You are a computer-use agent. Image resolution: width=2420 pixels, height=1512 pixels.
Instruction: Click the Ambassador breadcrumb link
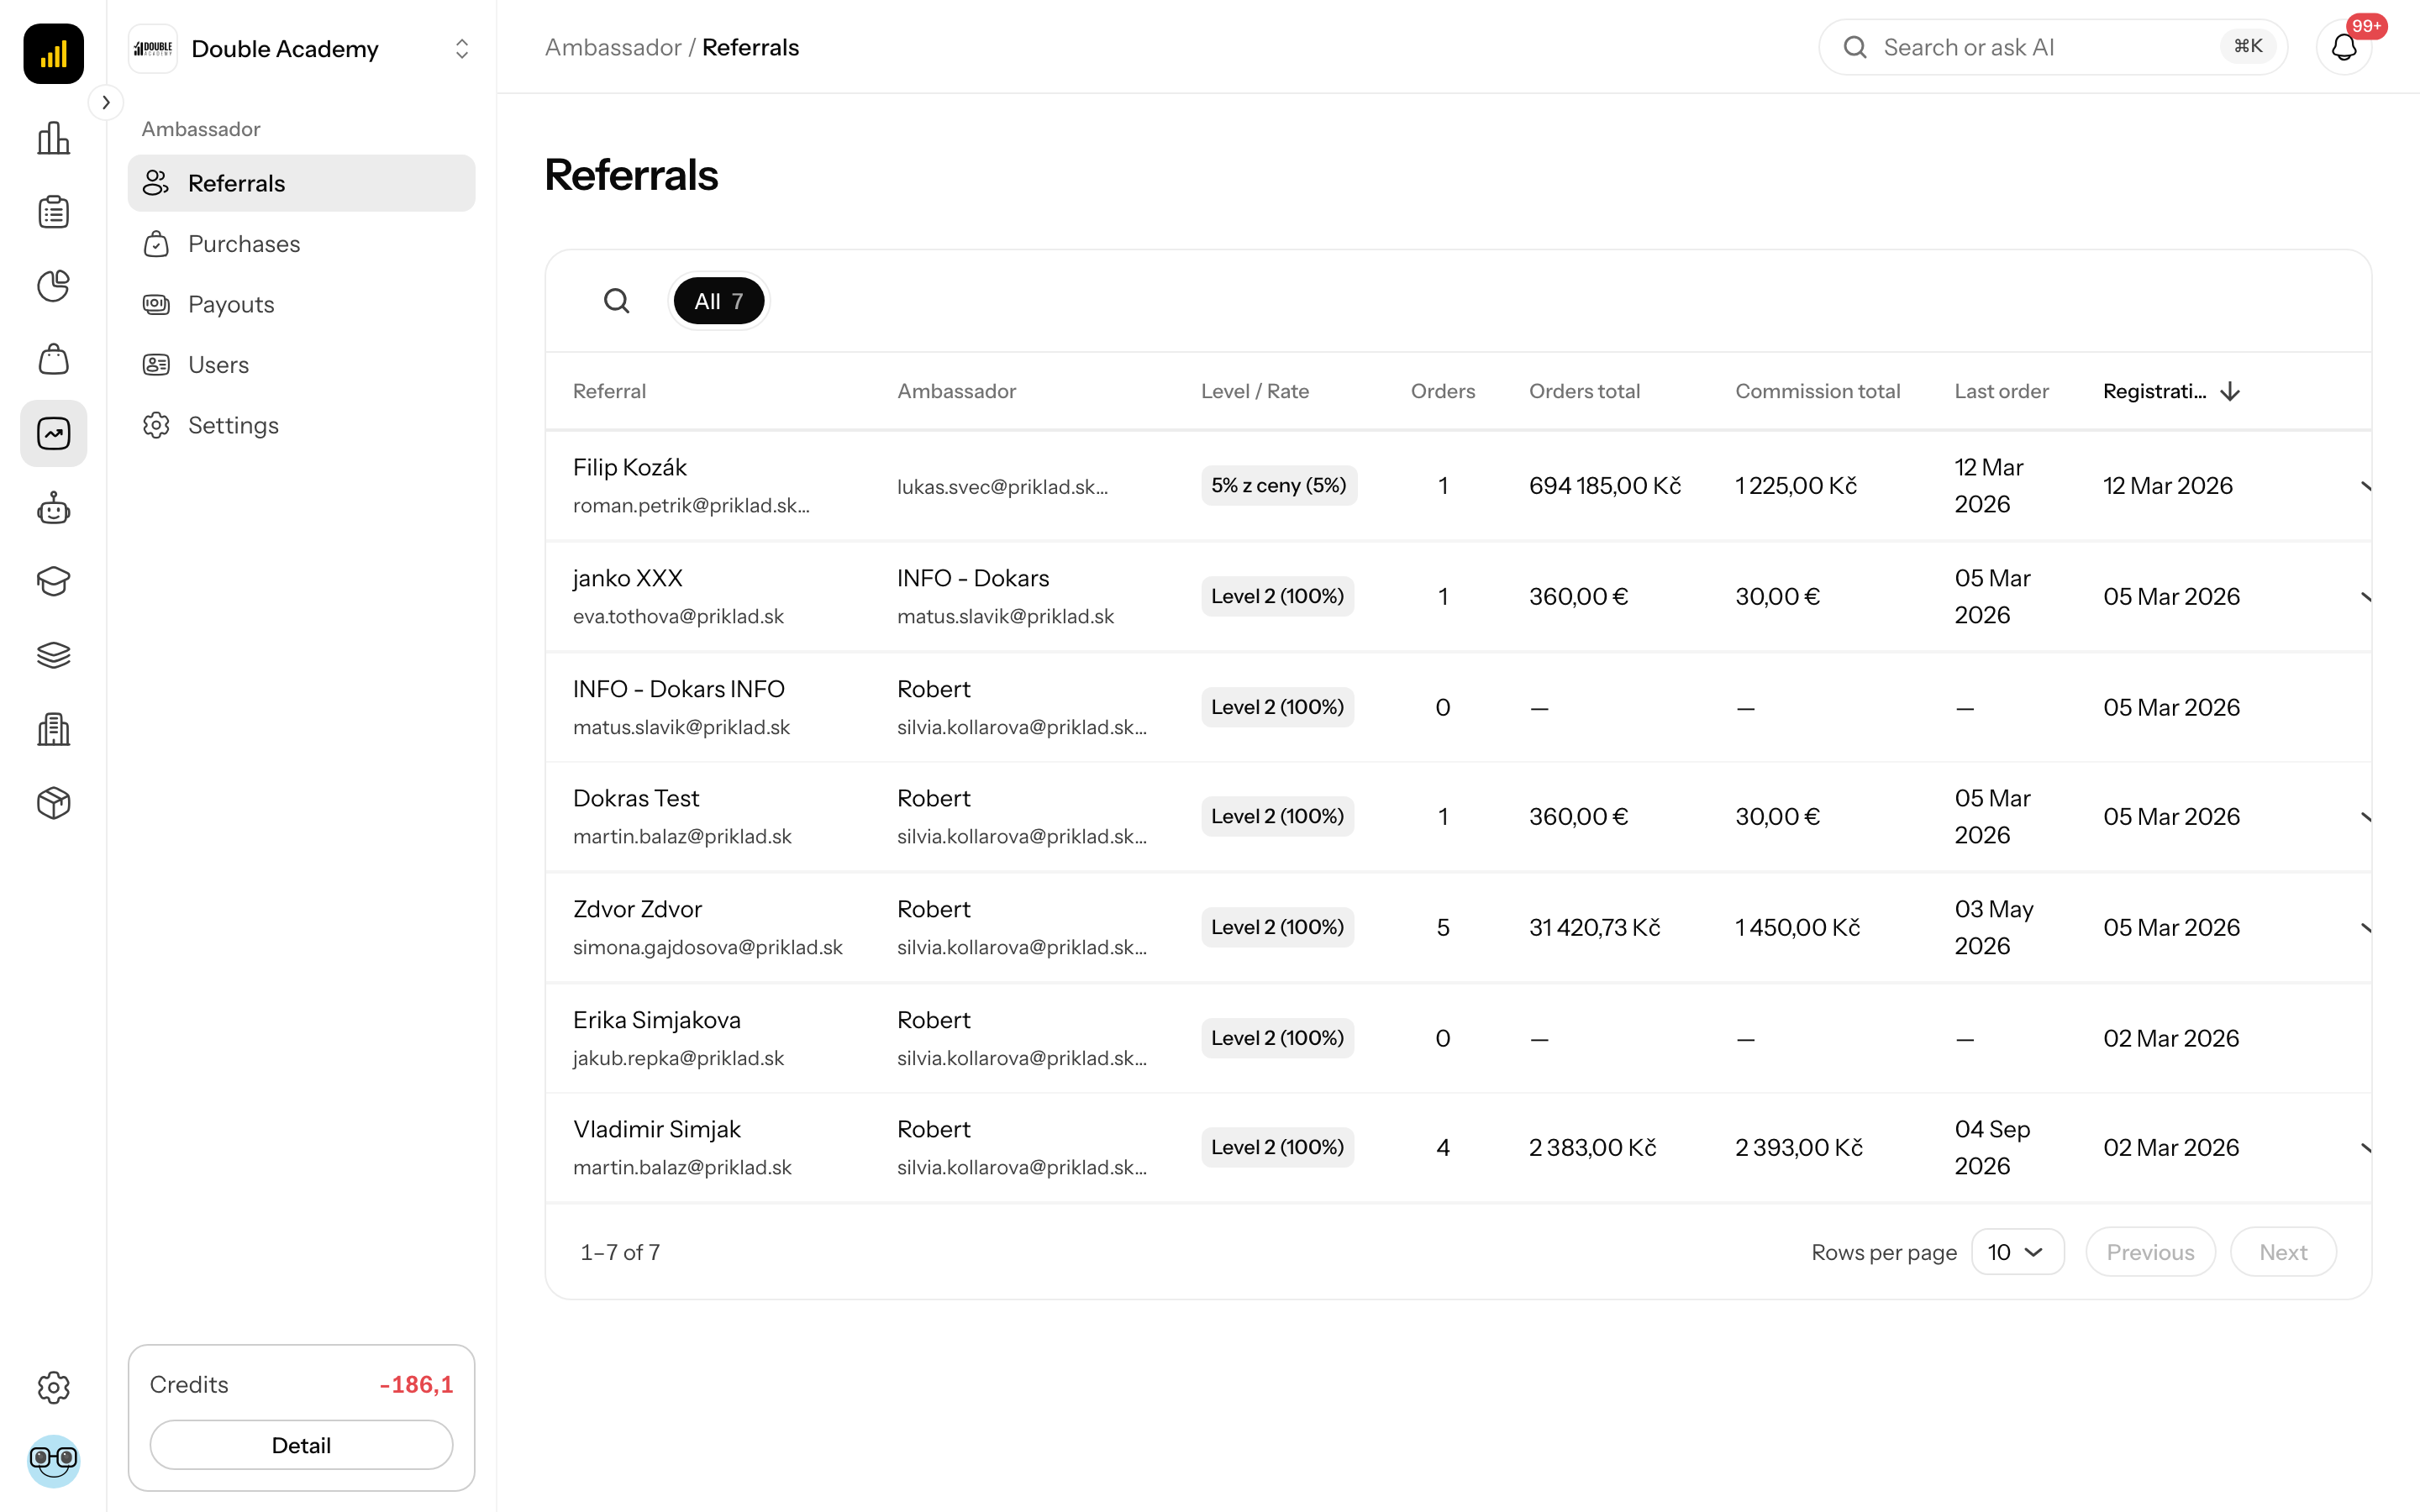point(612,47)
